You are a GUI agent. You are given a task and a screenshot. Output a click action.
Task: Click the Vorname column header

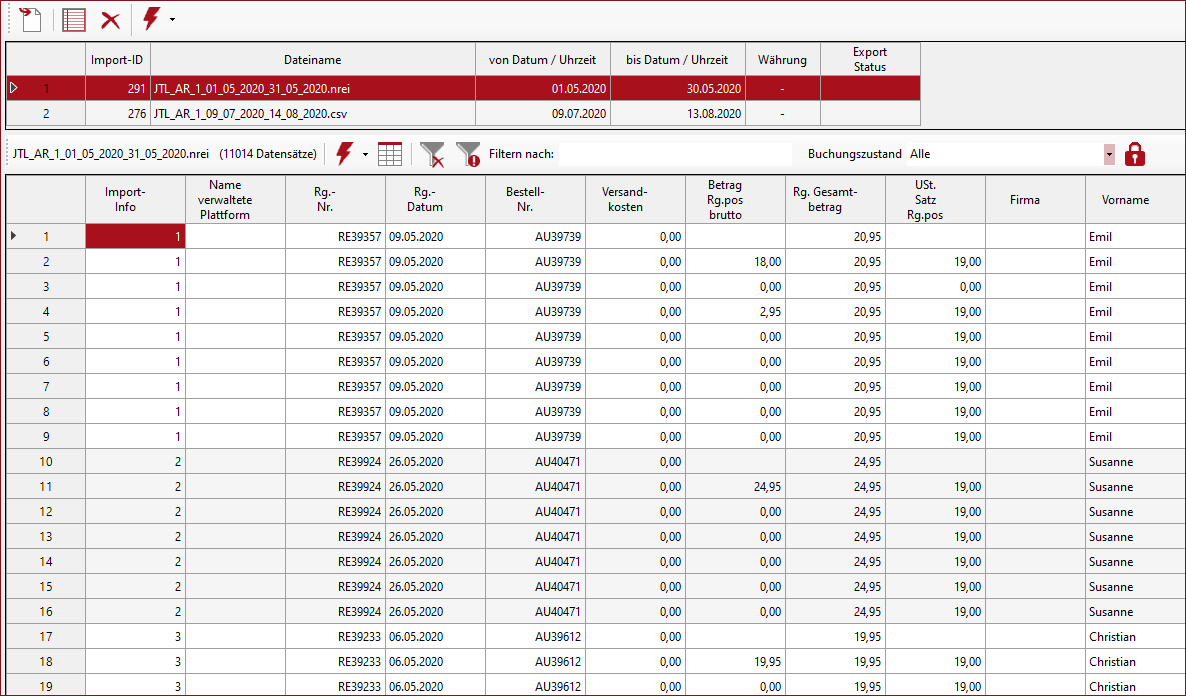click(x=1125, y=199)
